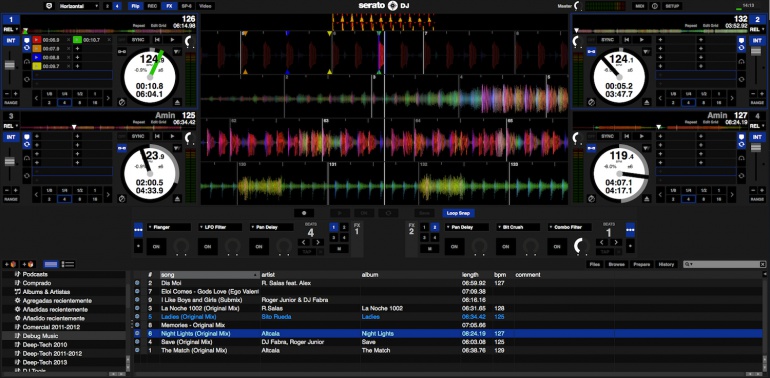Click the library search field
This screenshot has width=770, height=378.
tap(725, 265)
